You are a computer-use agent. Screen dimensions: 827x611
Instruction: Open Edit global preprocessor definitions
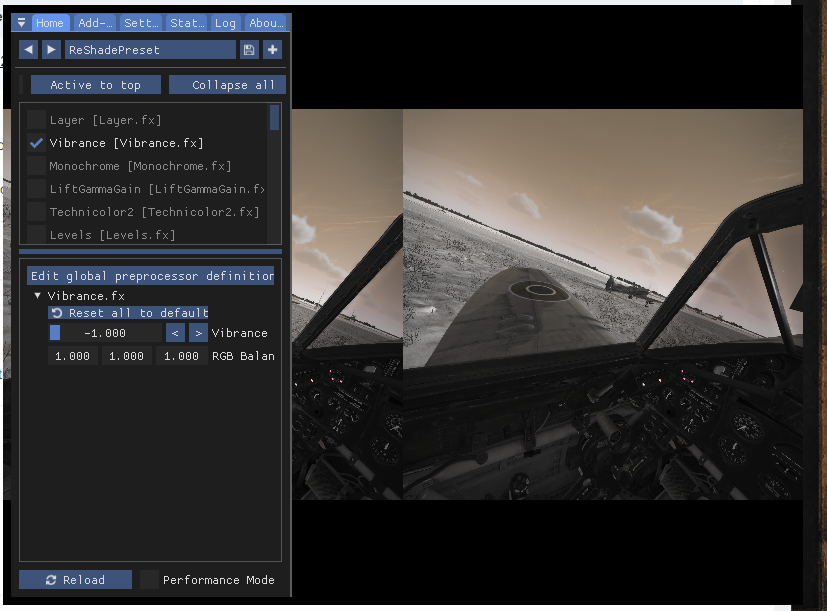point(150,276)
